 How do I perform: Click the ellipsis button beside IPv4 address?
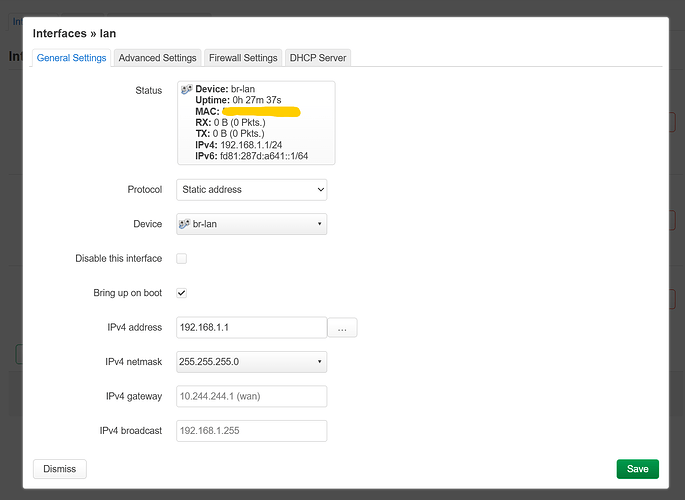pos(342,327)
